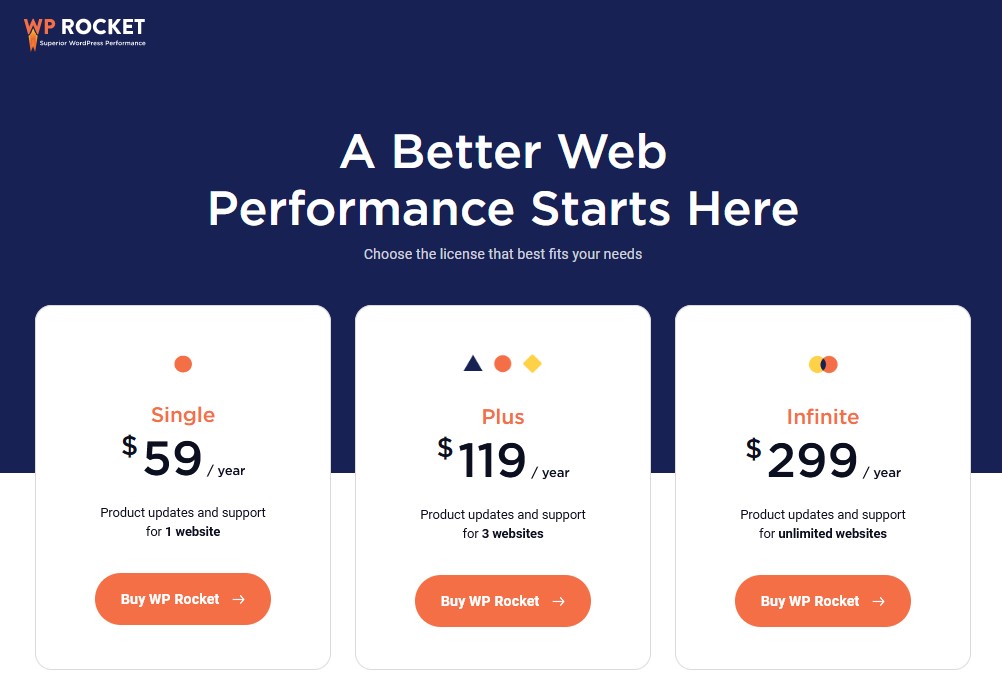This screenshot has height=695, width=1002.
Task: Buy WP Rocket Infinite license
Action: pyautogui.click(x=822, y=600)
